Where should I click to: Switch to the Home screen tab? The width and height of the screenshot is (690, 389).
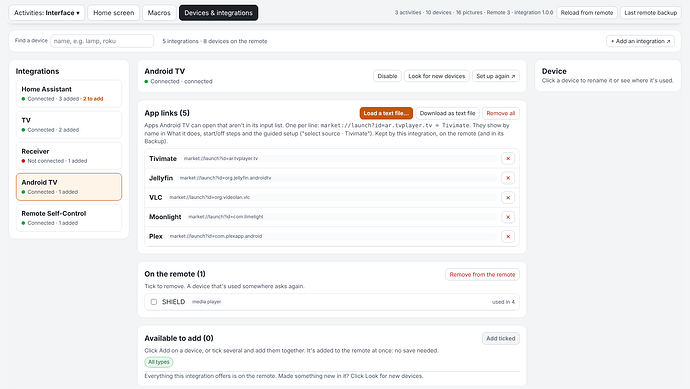(114, 13)
